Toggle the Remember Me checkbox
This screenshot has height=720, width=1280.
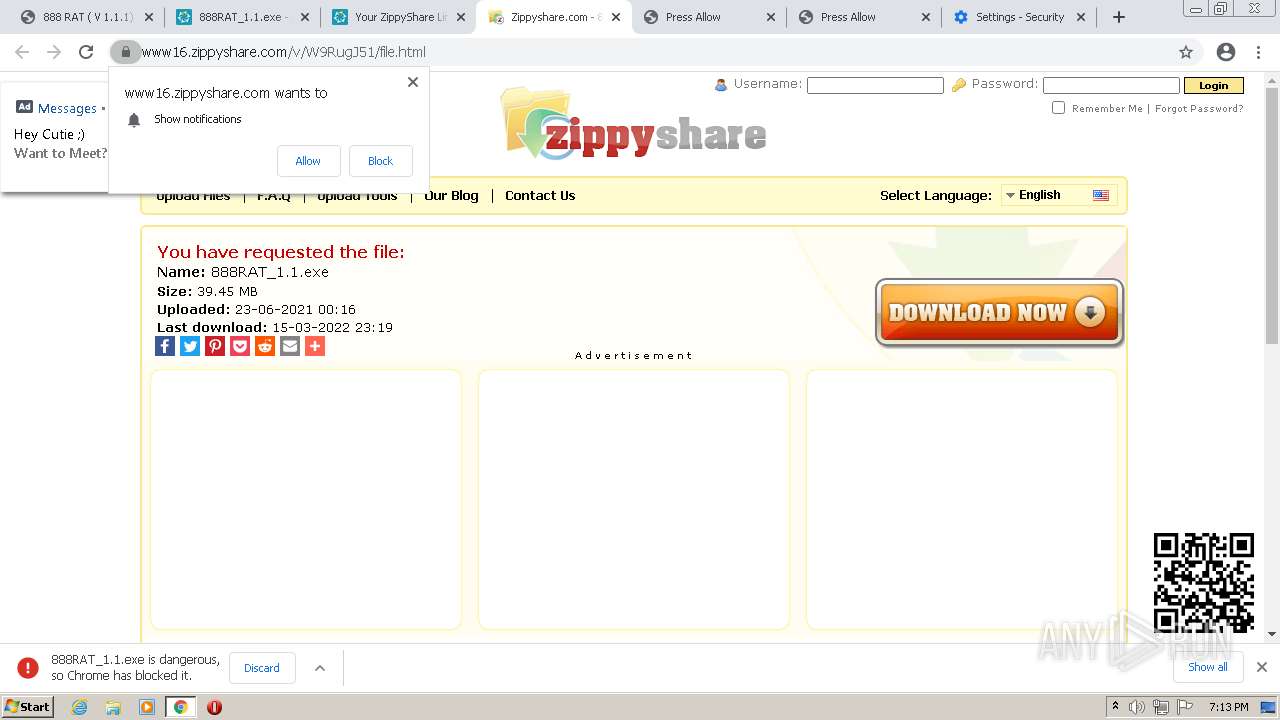click(x=1058, y=108)
